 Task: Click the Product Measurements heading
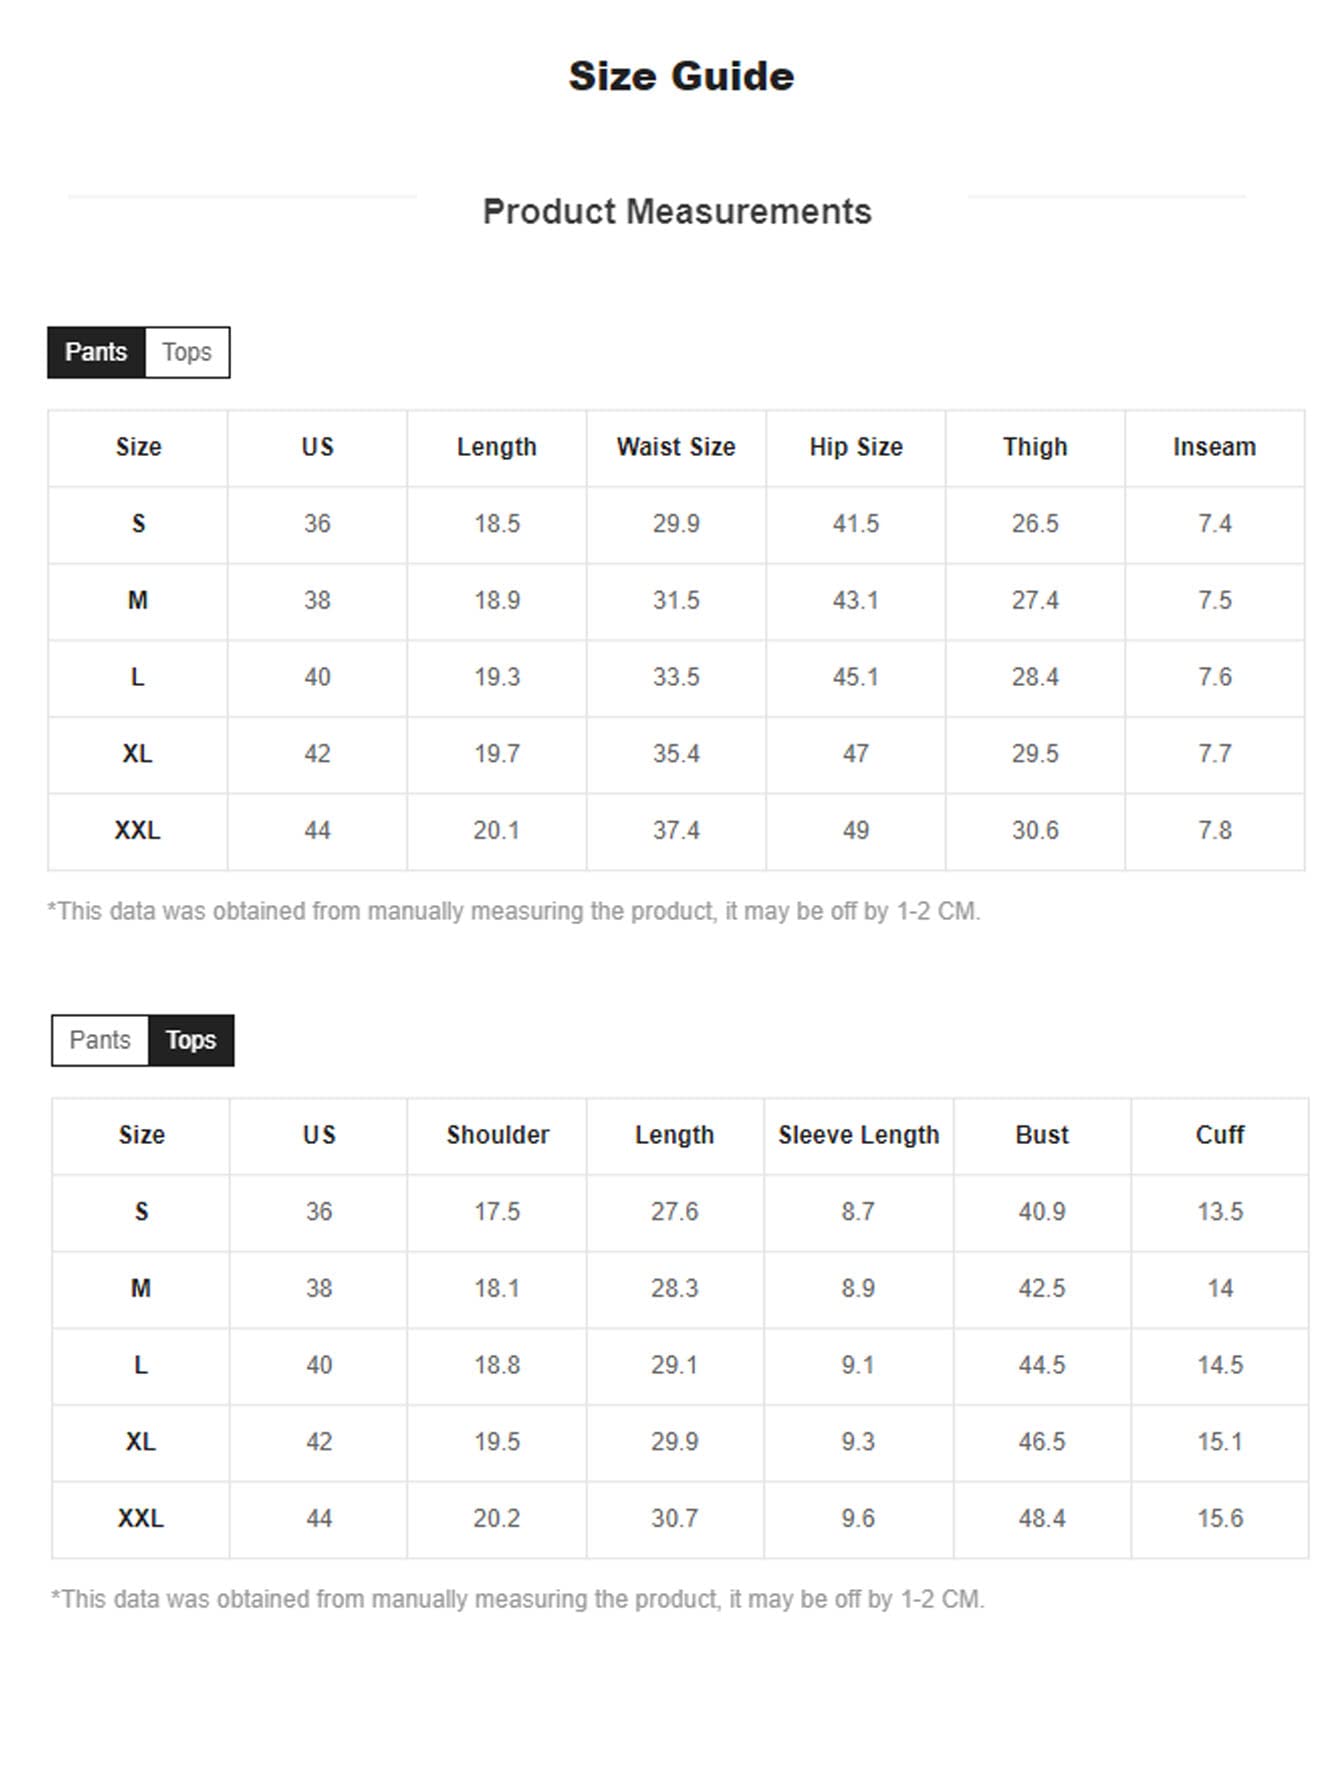pos(677,212)
